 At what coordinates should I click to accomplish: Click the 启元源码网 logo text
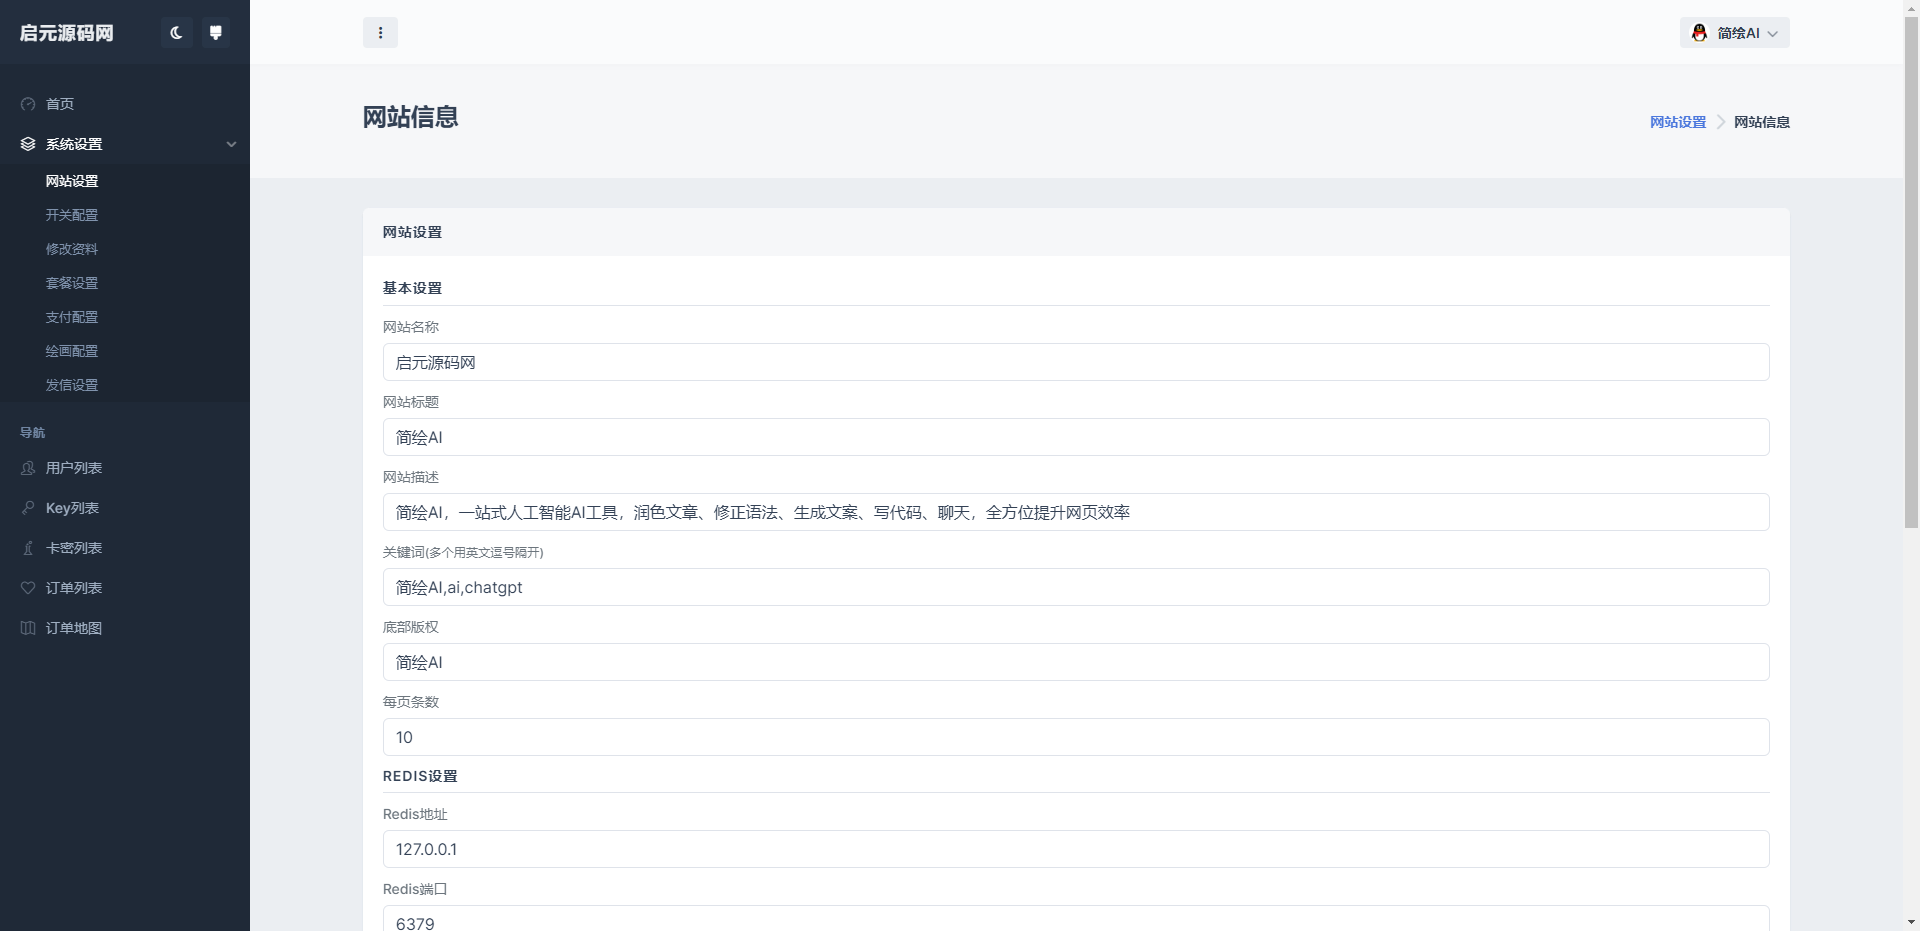[67, 33]
